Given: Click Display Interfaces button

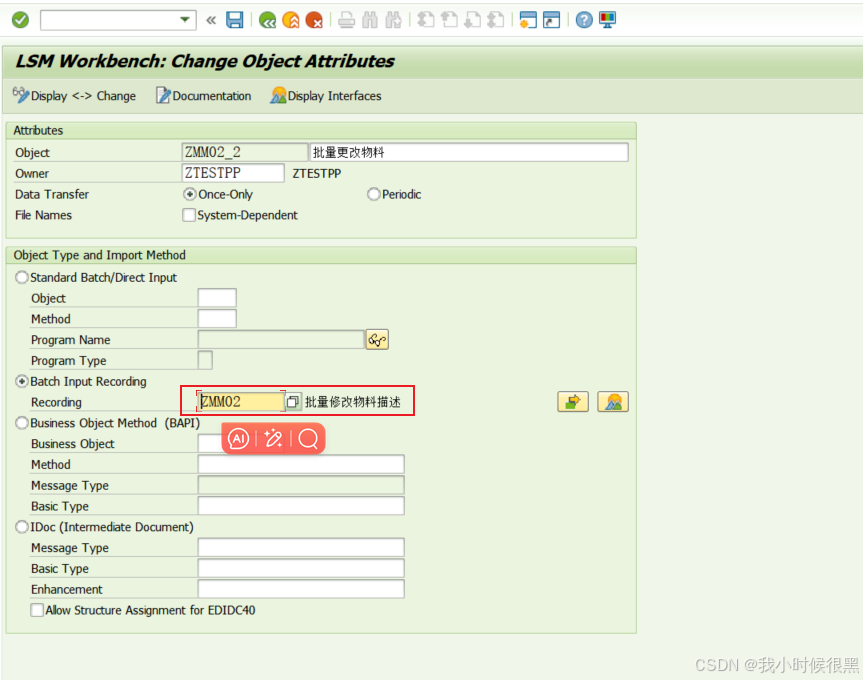Looking at the screenshot, I should pyautogui.click(x=326, y=96).
